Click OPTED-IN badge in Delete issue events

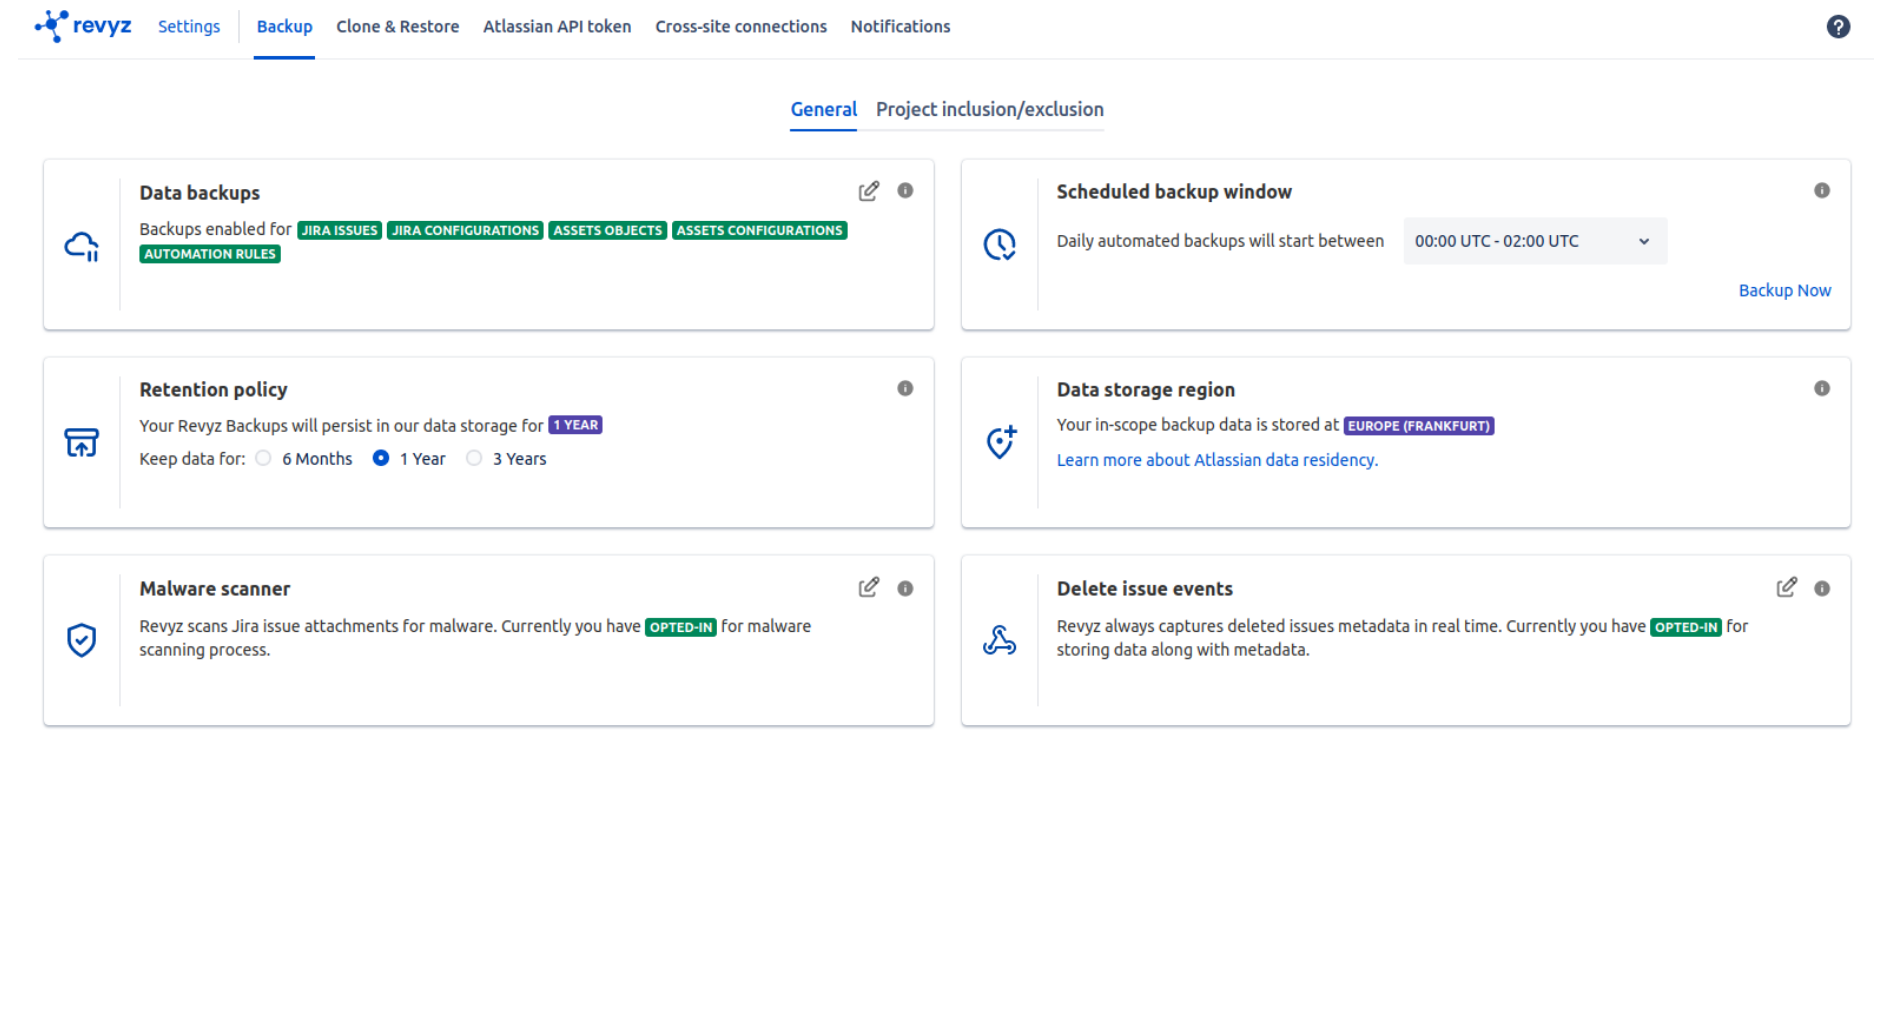pyautogui.click(x=1685, y=627)
